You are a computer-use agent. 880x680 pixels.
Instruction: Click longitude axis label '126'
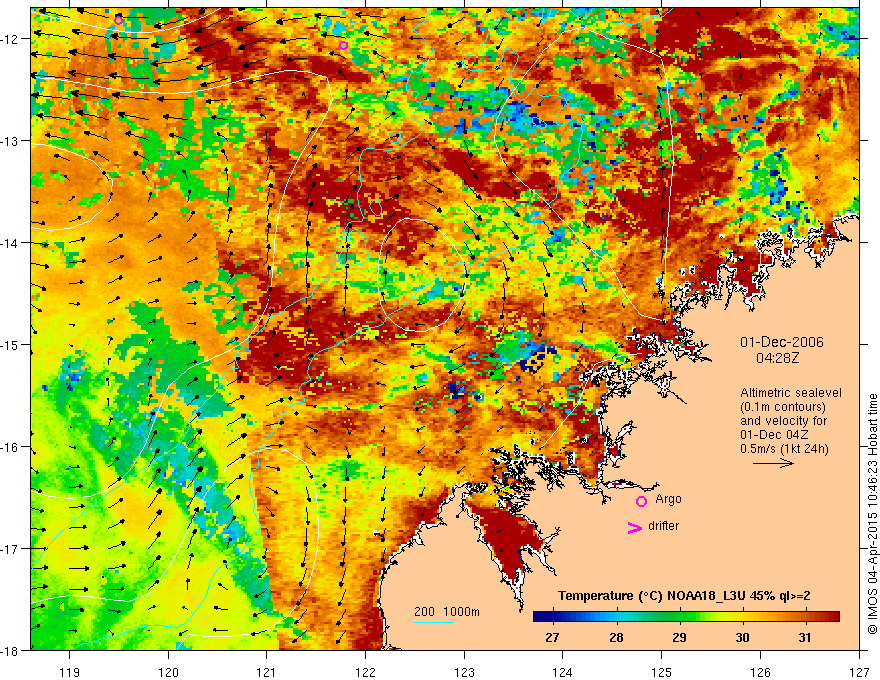coord(760,672)
